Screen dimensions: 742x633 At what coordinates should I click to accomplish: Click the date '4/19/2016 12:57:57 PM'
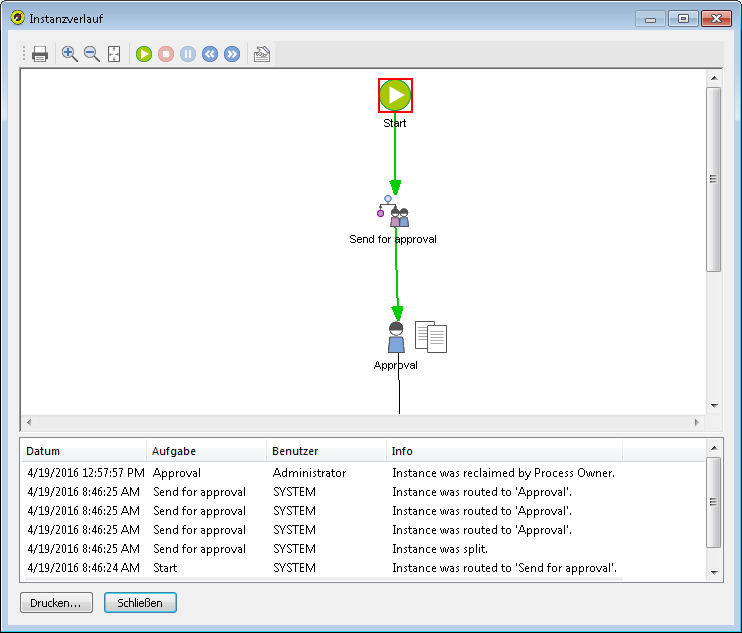tap(86, 473)
